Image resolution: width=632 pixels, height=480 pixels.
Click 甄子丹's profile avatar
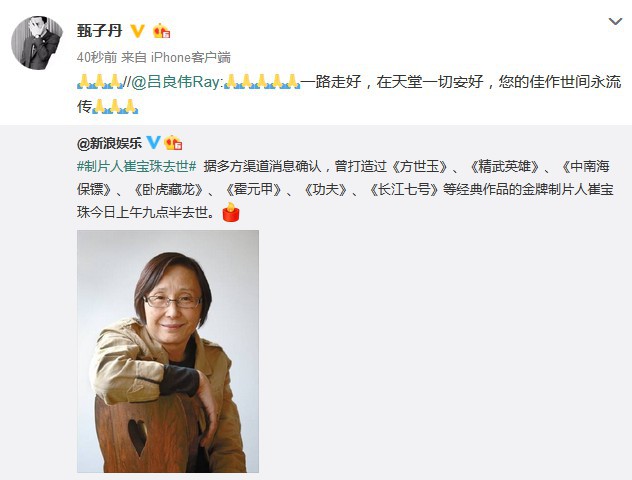[37, 42]
